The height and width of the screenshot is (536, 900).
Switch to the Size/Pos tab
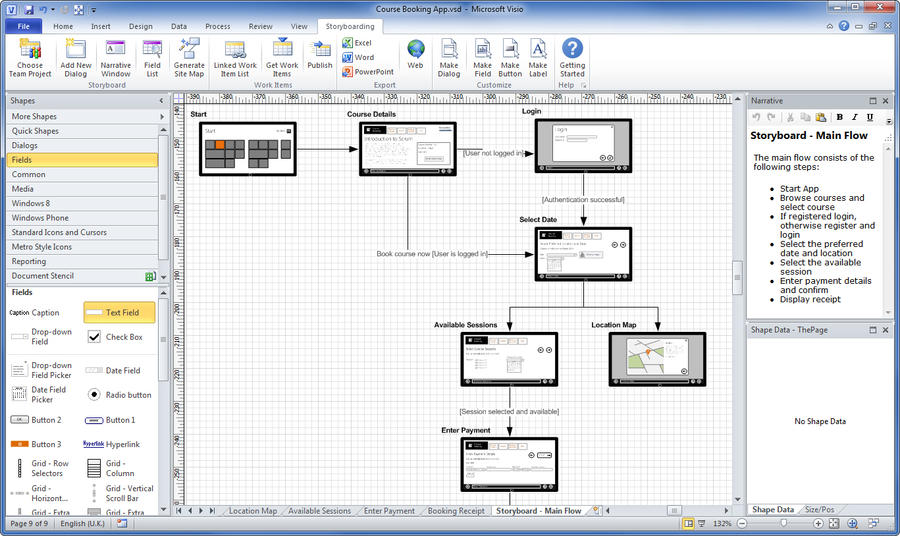pos(820,510)
